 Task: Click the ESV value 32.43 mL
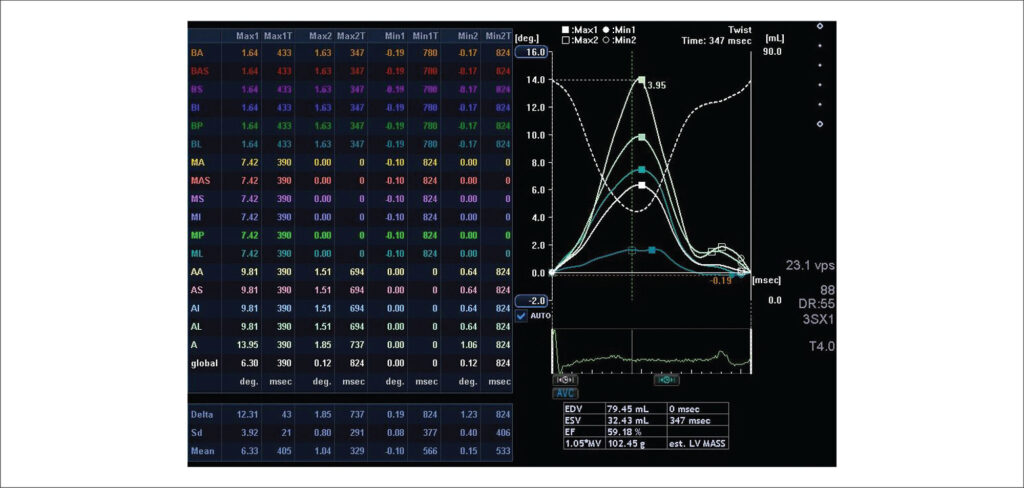coord(627,421)
